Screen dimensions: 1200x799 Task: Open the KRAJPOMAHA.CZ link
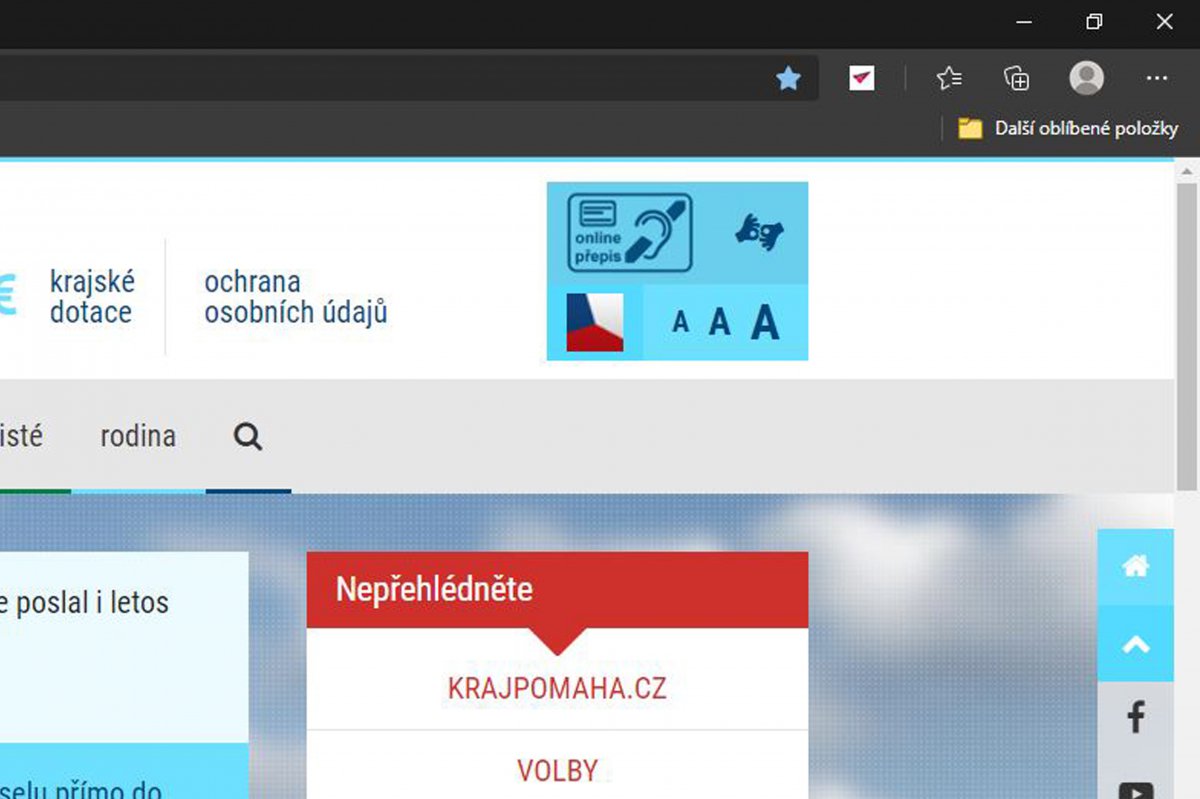(557, 689)
